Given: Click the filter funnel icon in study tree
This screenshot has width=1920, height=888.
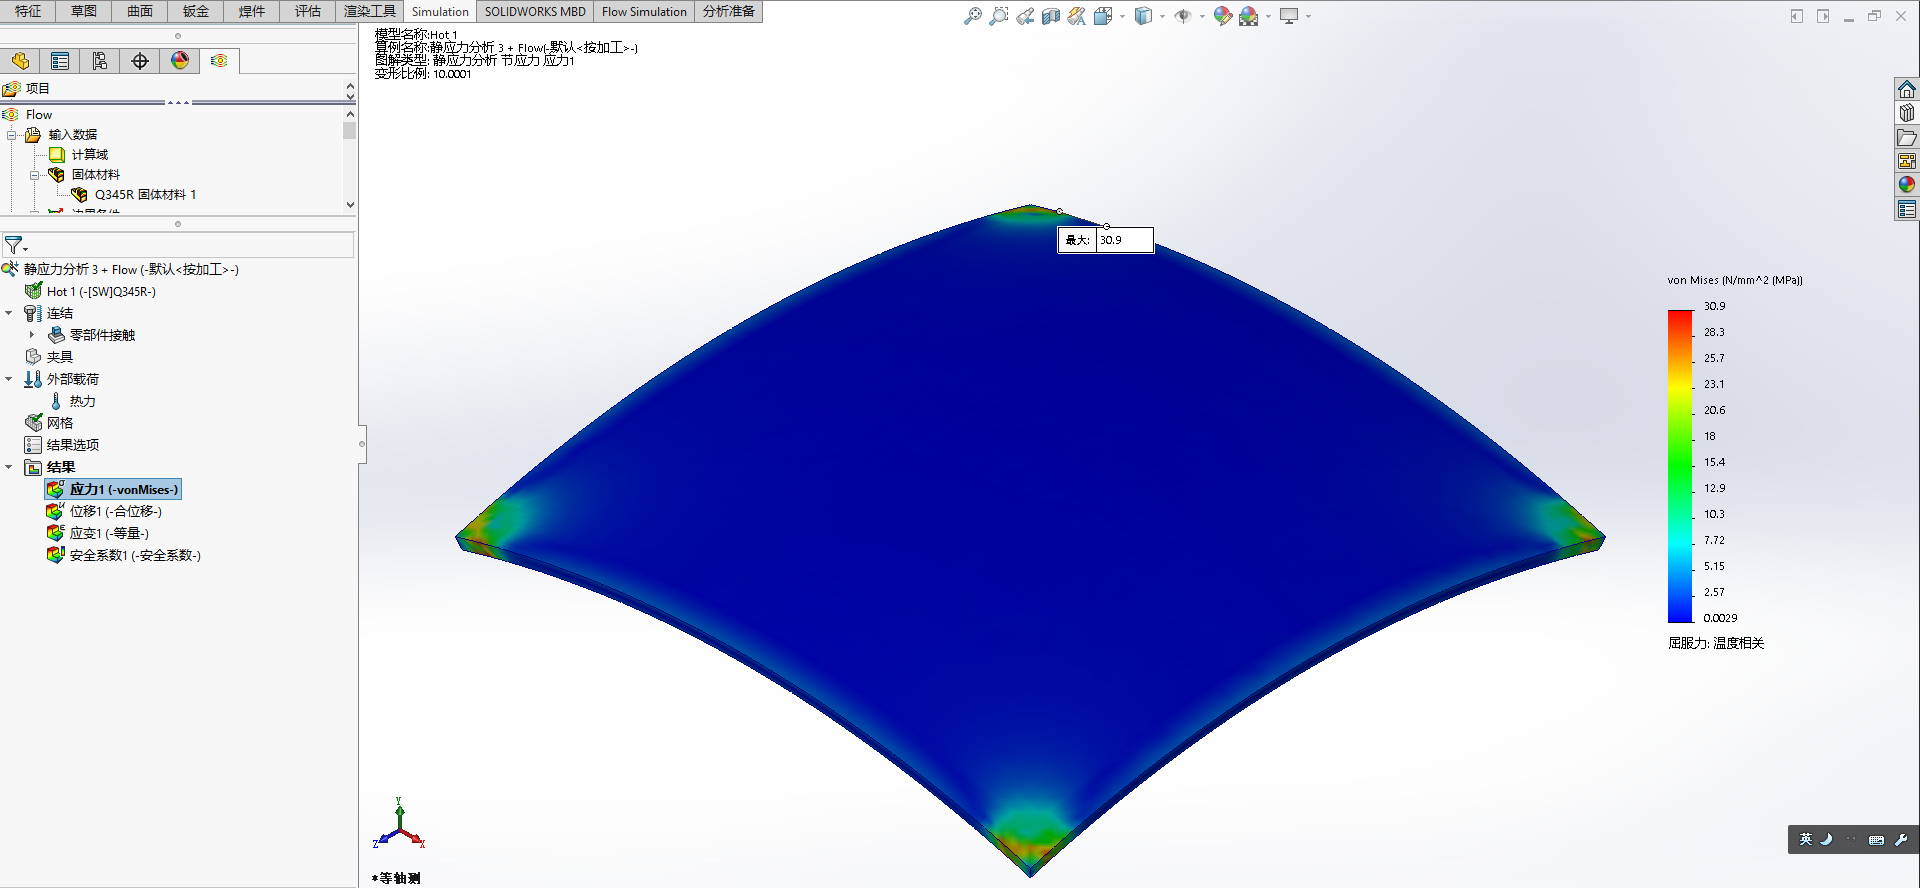Looking at the screenshot, I should click(13, 245).
